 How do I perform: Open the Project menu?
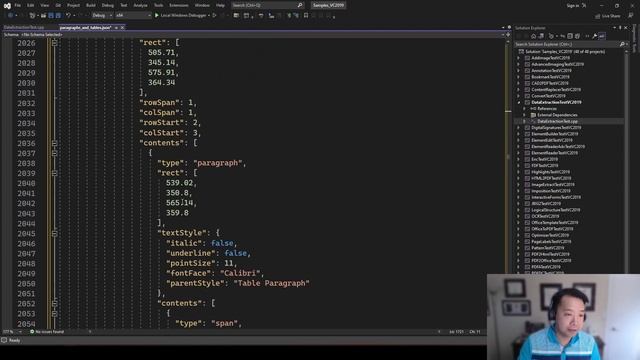click(73, 5)
